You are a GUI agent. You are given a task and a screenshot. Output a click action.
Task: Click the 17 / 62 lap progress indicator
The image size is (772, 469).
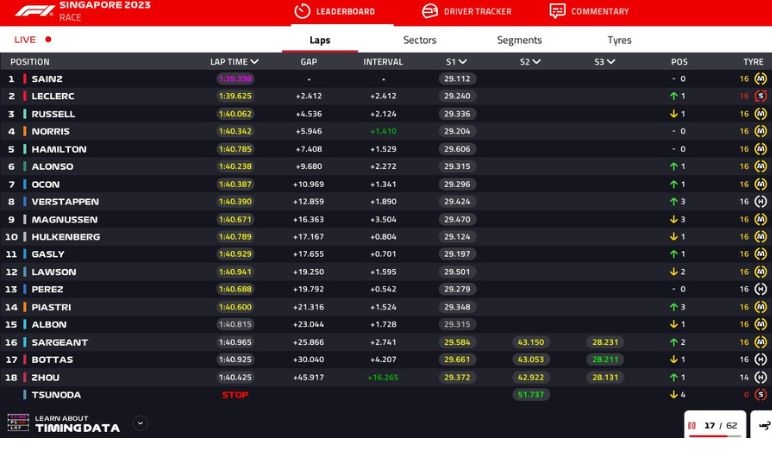(714, 425)
